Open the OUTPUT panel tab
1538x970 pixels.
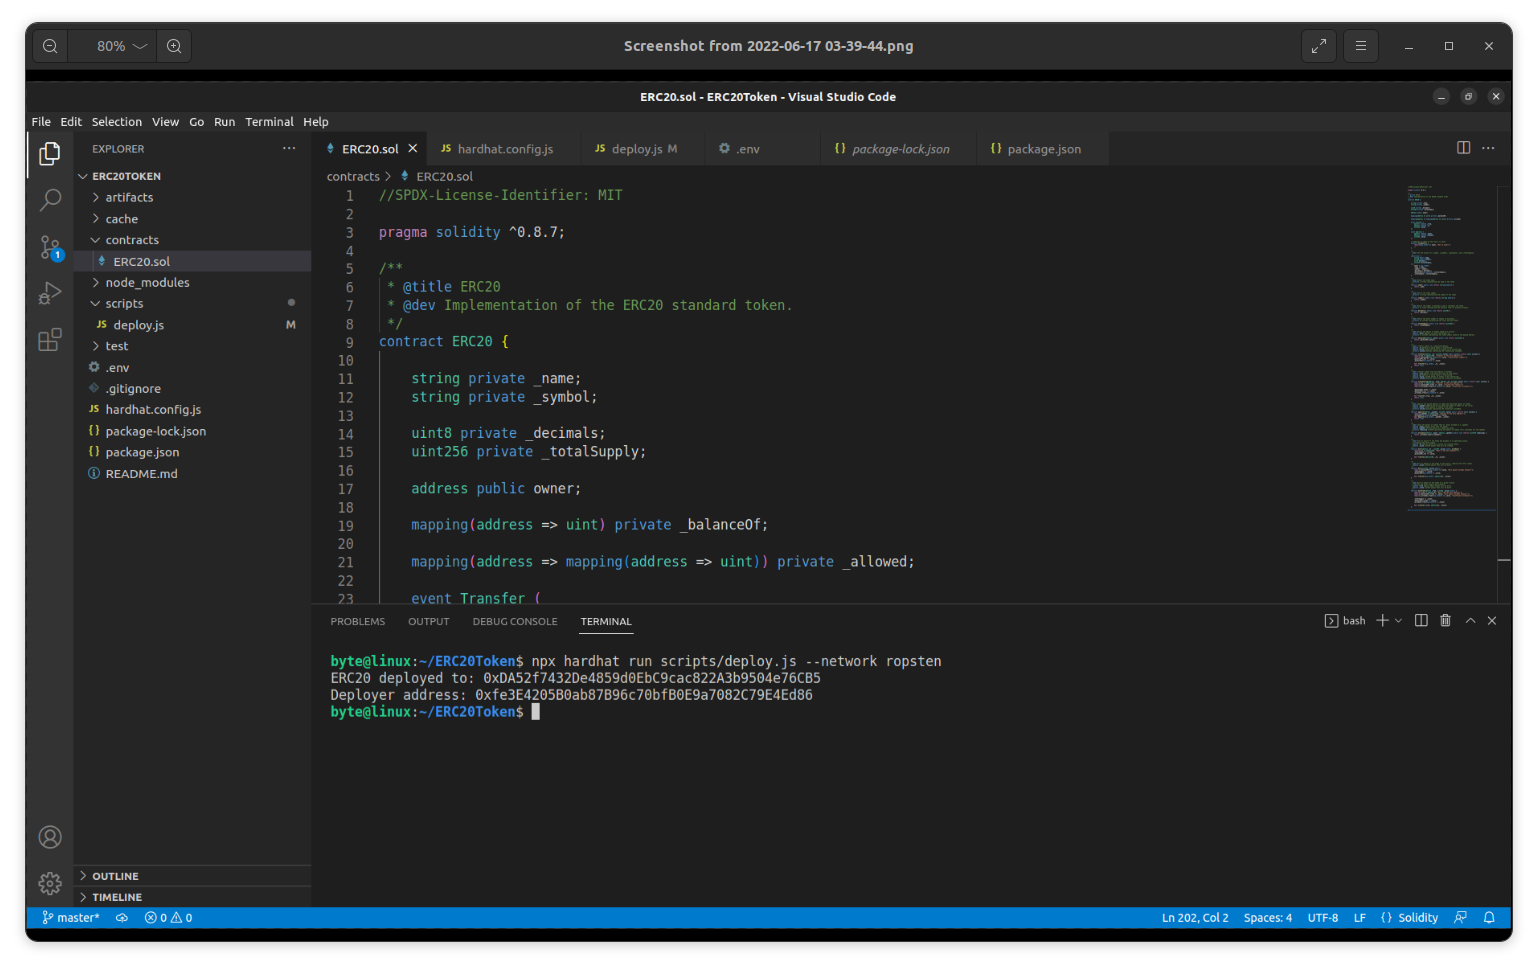(x=429, y=622)
